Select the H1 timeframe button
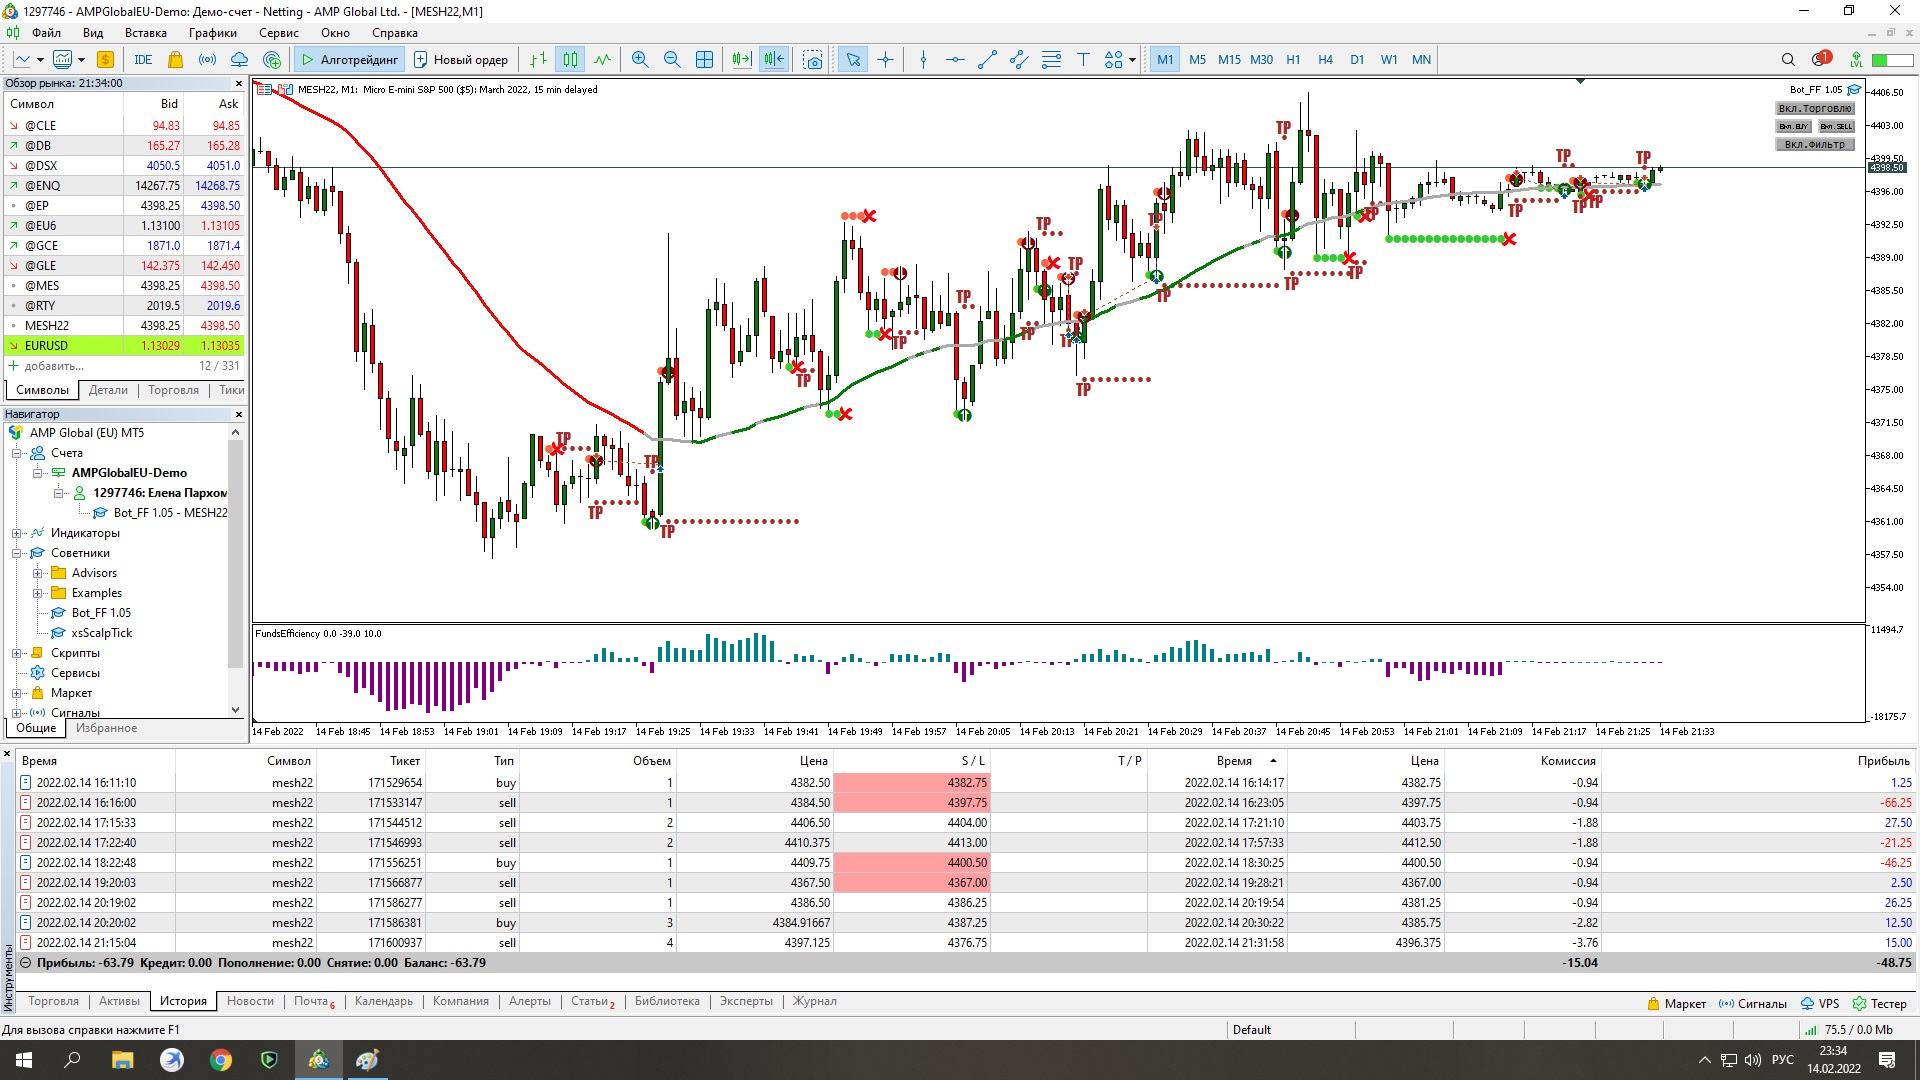 [1293, 60]
